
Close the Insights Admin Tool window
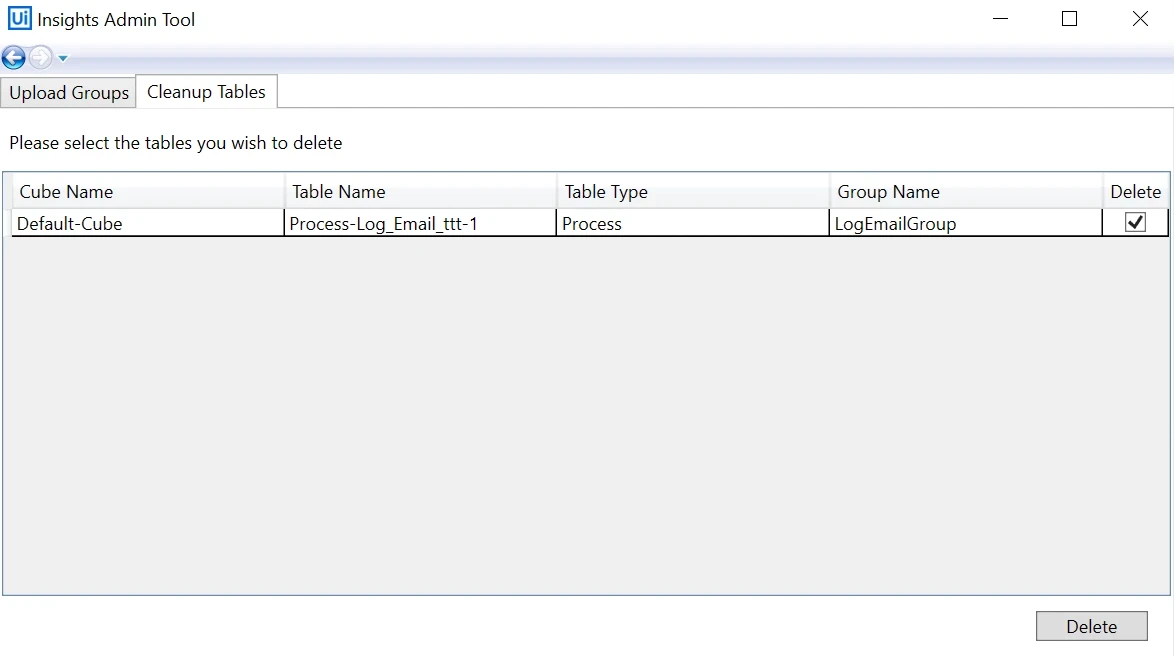pyautogui.click(x=1140, y=19)
